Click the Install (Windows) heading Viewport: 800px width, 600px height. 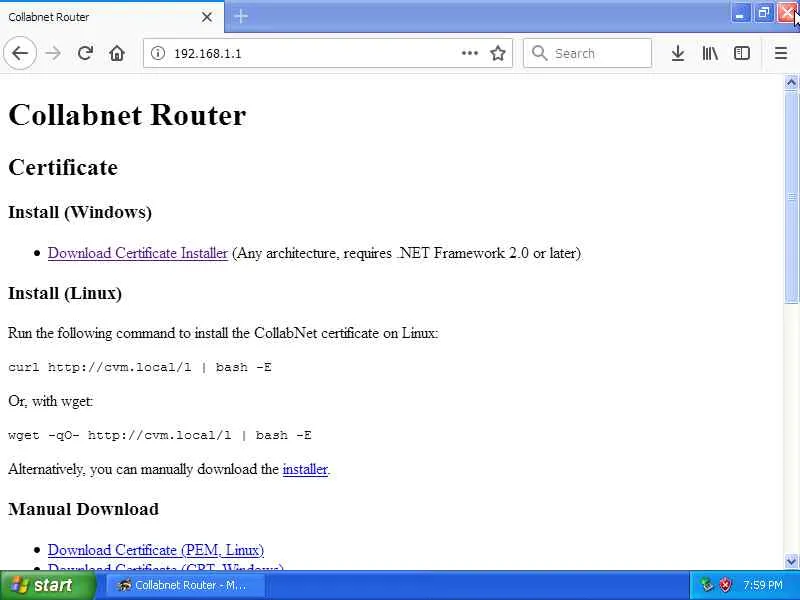tap(80, 212)
